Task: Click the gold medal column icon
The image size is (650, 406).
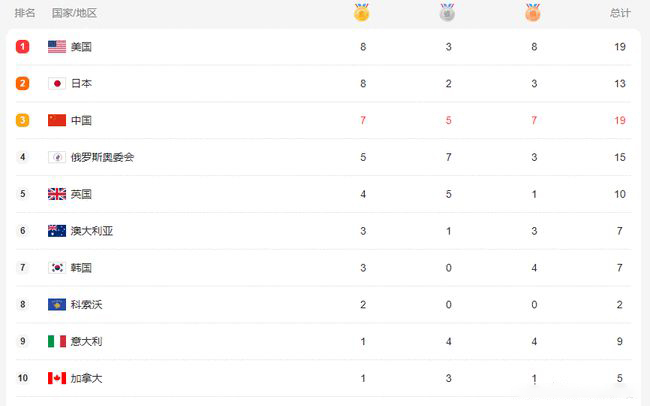Action: pos(361,12)
